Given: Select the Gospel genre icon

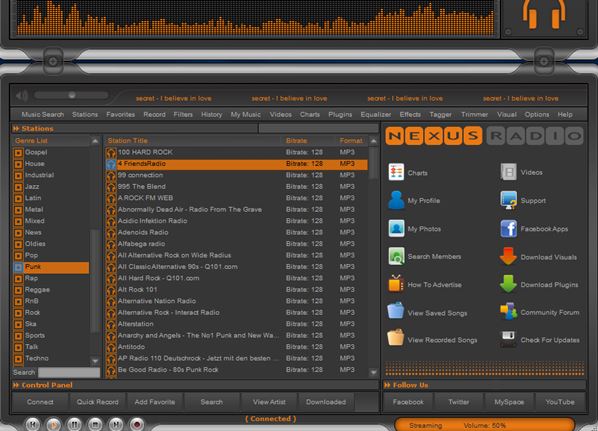Looking at the screenshot, I should [18, 153].
